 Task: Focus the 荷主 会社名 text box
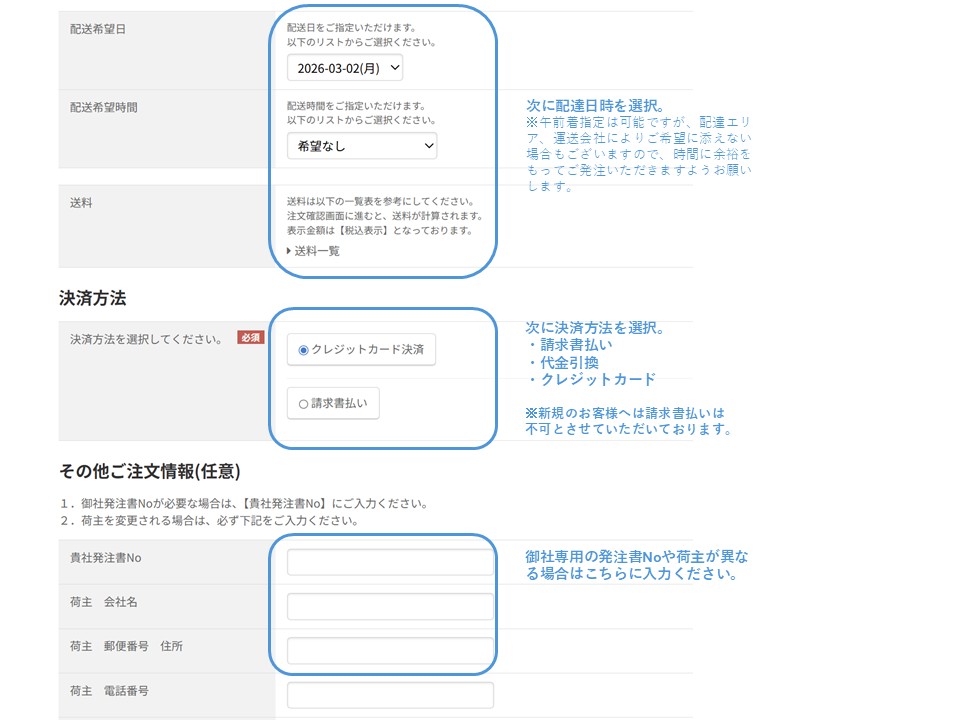[390, 605]
